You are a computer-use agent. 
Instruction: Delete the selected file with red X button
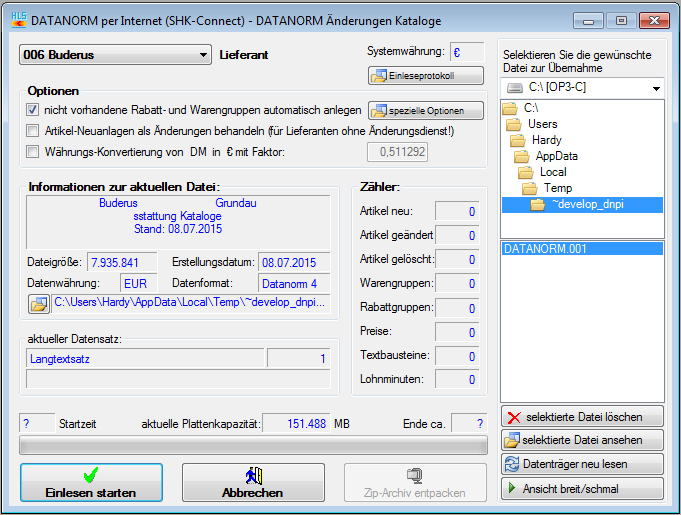pyautogui.click(x=582, y=416)
